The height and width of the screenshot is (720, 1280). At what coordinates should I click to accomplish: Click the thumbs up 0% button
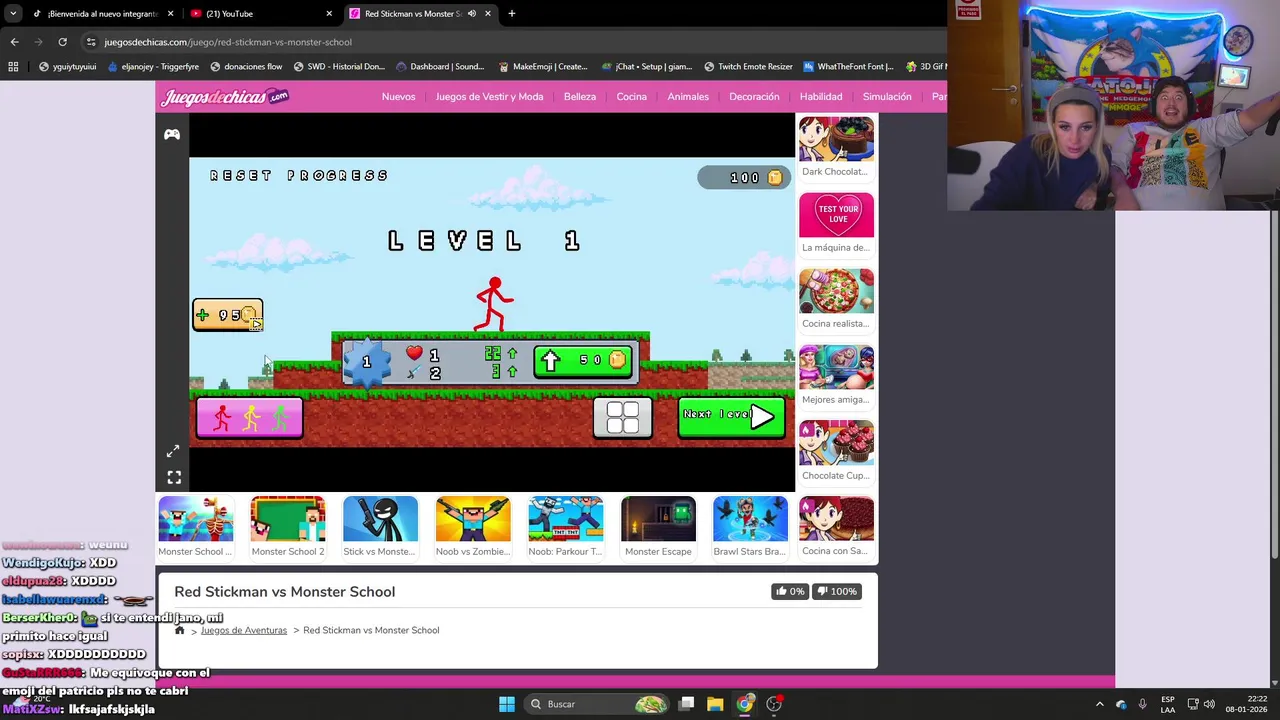click(x=789, y=591)
